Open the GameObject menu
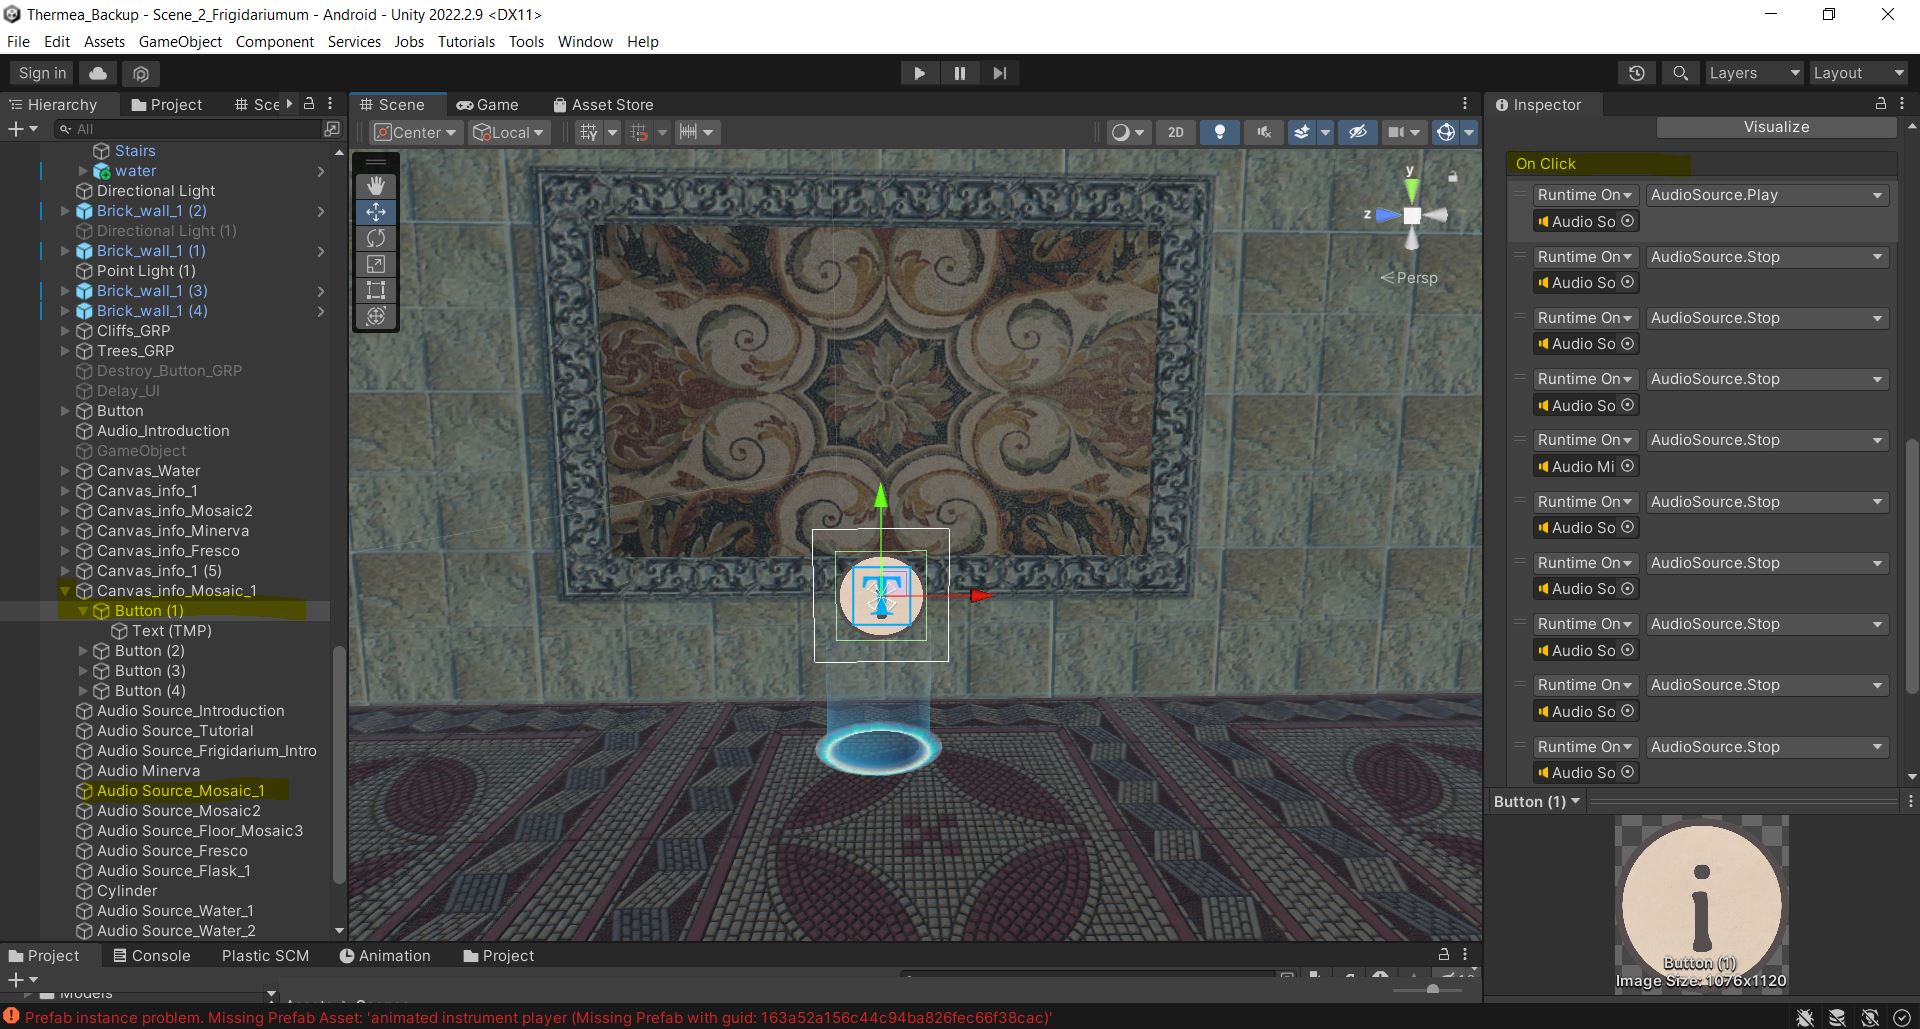The width and height of the screenshot is (1920, 1029). (180, 41)
